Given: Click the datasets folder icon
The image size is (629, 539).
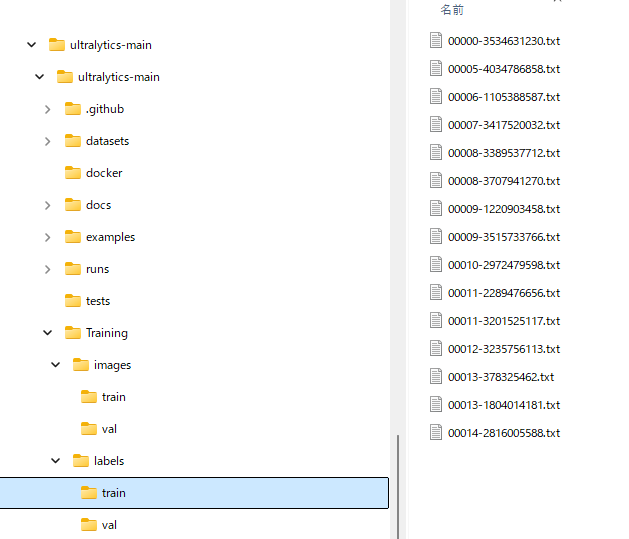Looking at the screenshot, I should 73,141.
